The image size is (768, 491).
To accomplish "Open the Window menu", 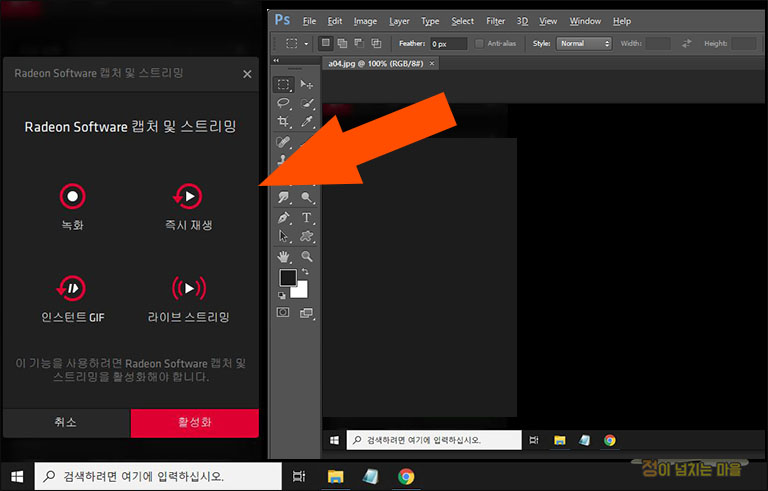I will click(x=585, y=21).
